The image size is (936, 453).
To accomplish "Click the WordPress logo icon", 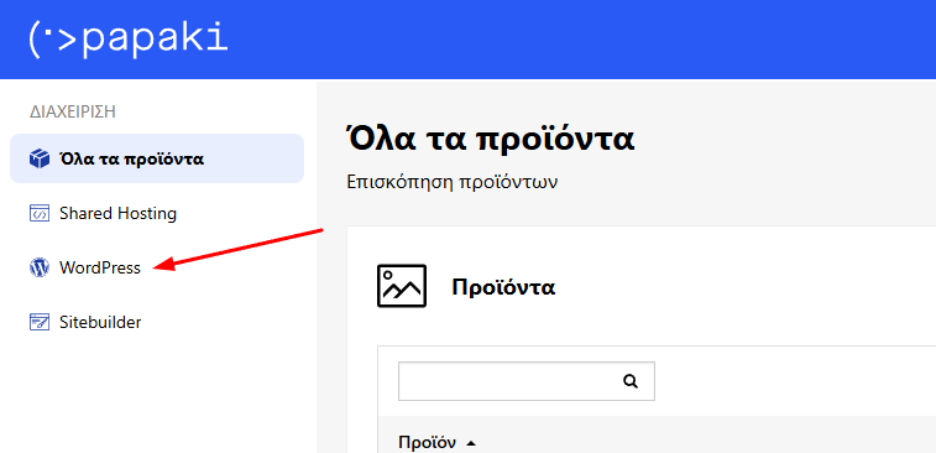I will point(39,268).
